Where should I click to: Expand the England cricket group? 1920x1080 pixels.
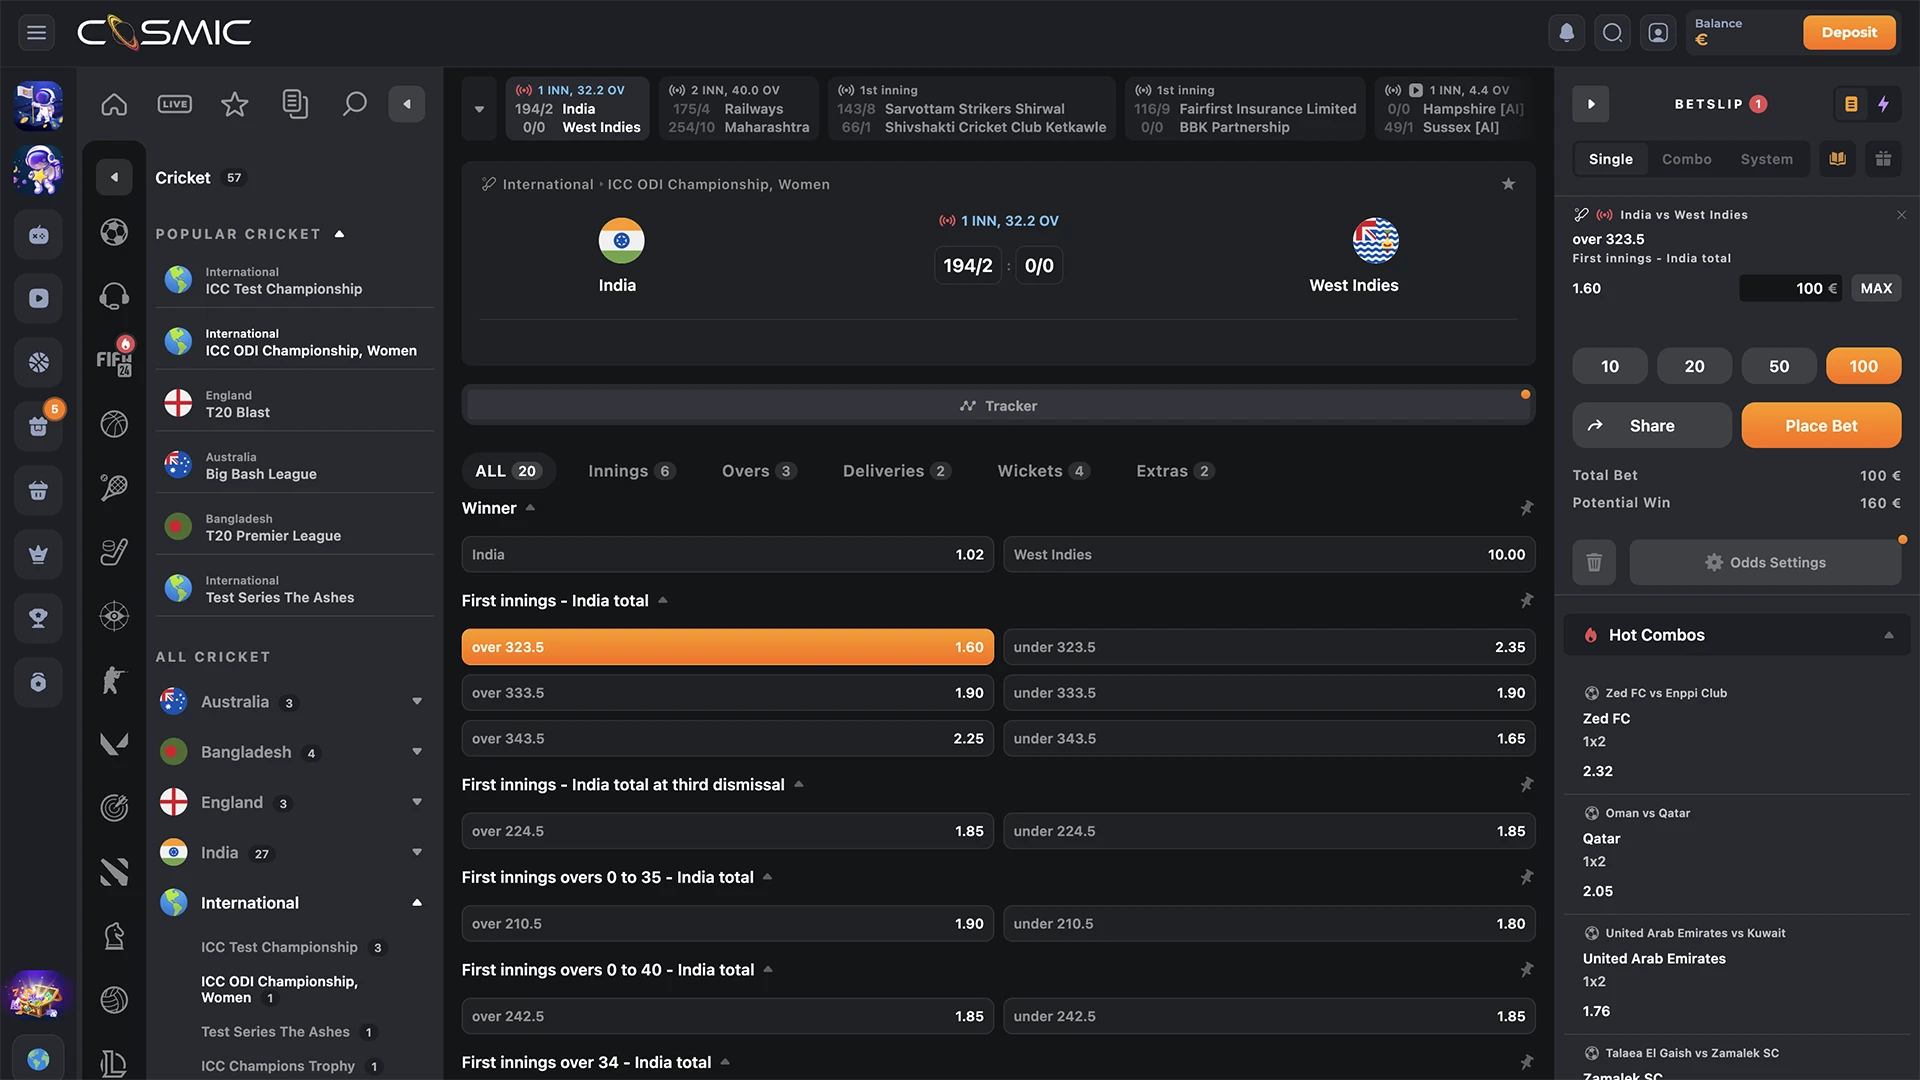(417, 802)
